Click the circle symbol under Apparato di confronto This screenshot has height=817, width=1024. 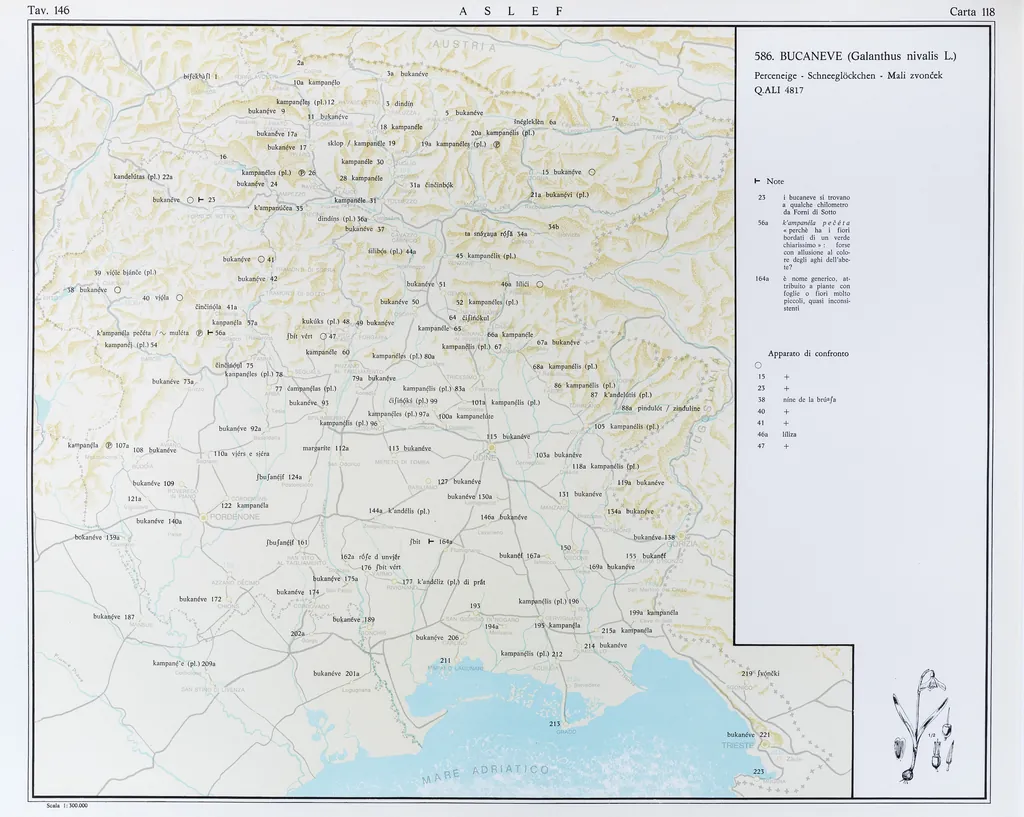(758, 365)
